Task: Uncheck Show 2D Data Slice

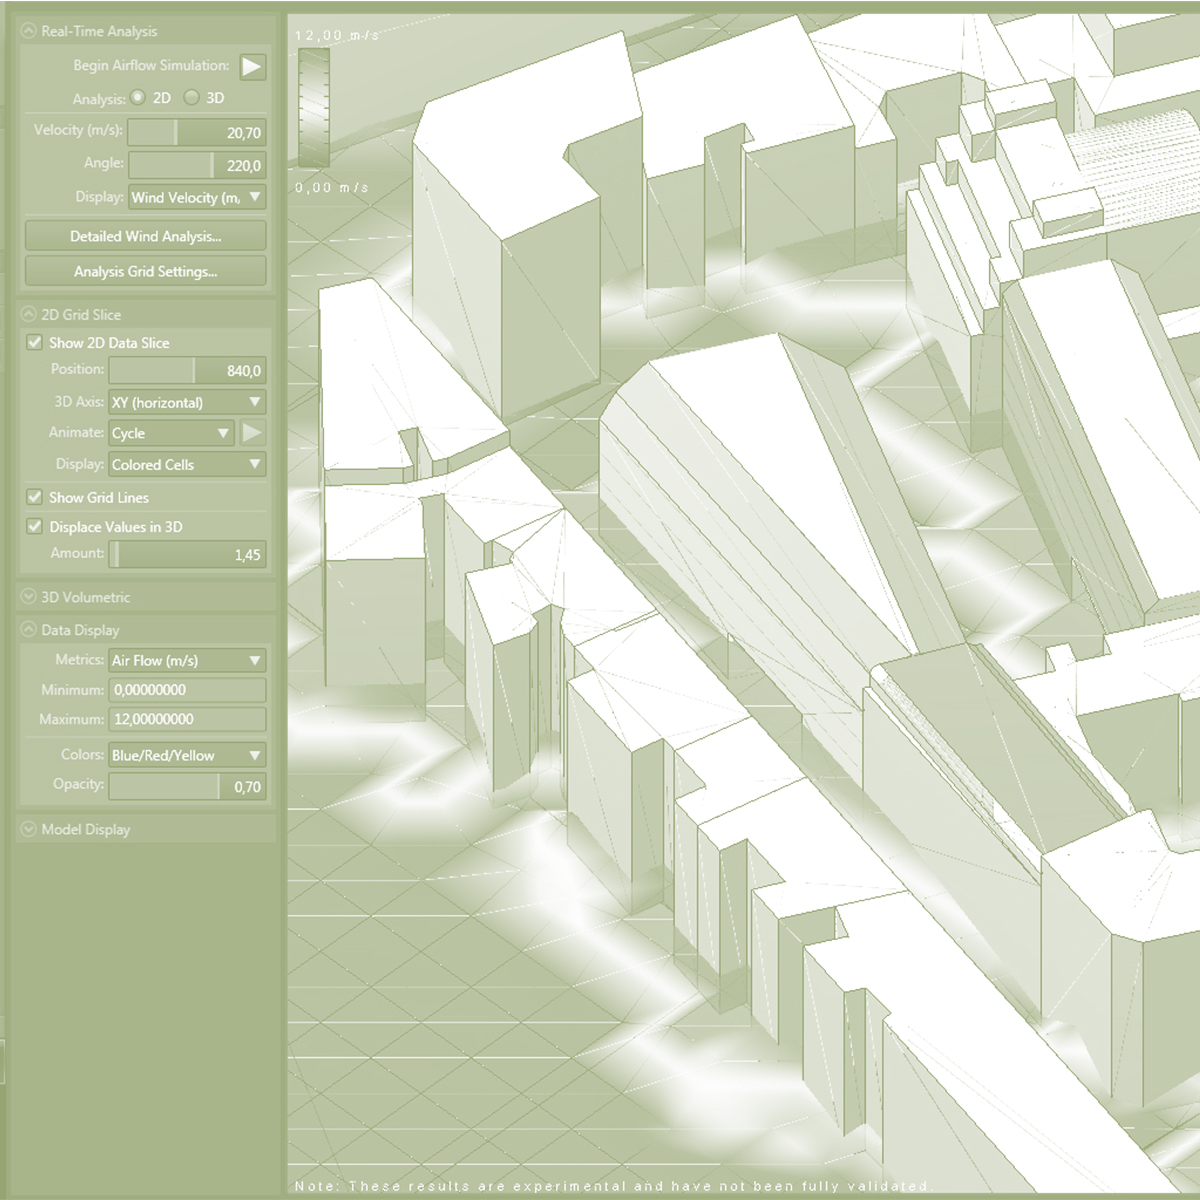Action: 35,343
